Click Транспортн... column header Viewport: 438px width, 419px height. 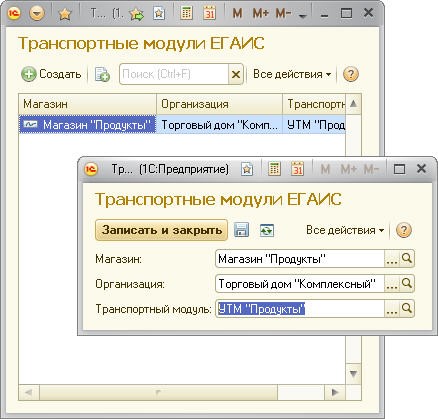tap(314, 104)
